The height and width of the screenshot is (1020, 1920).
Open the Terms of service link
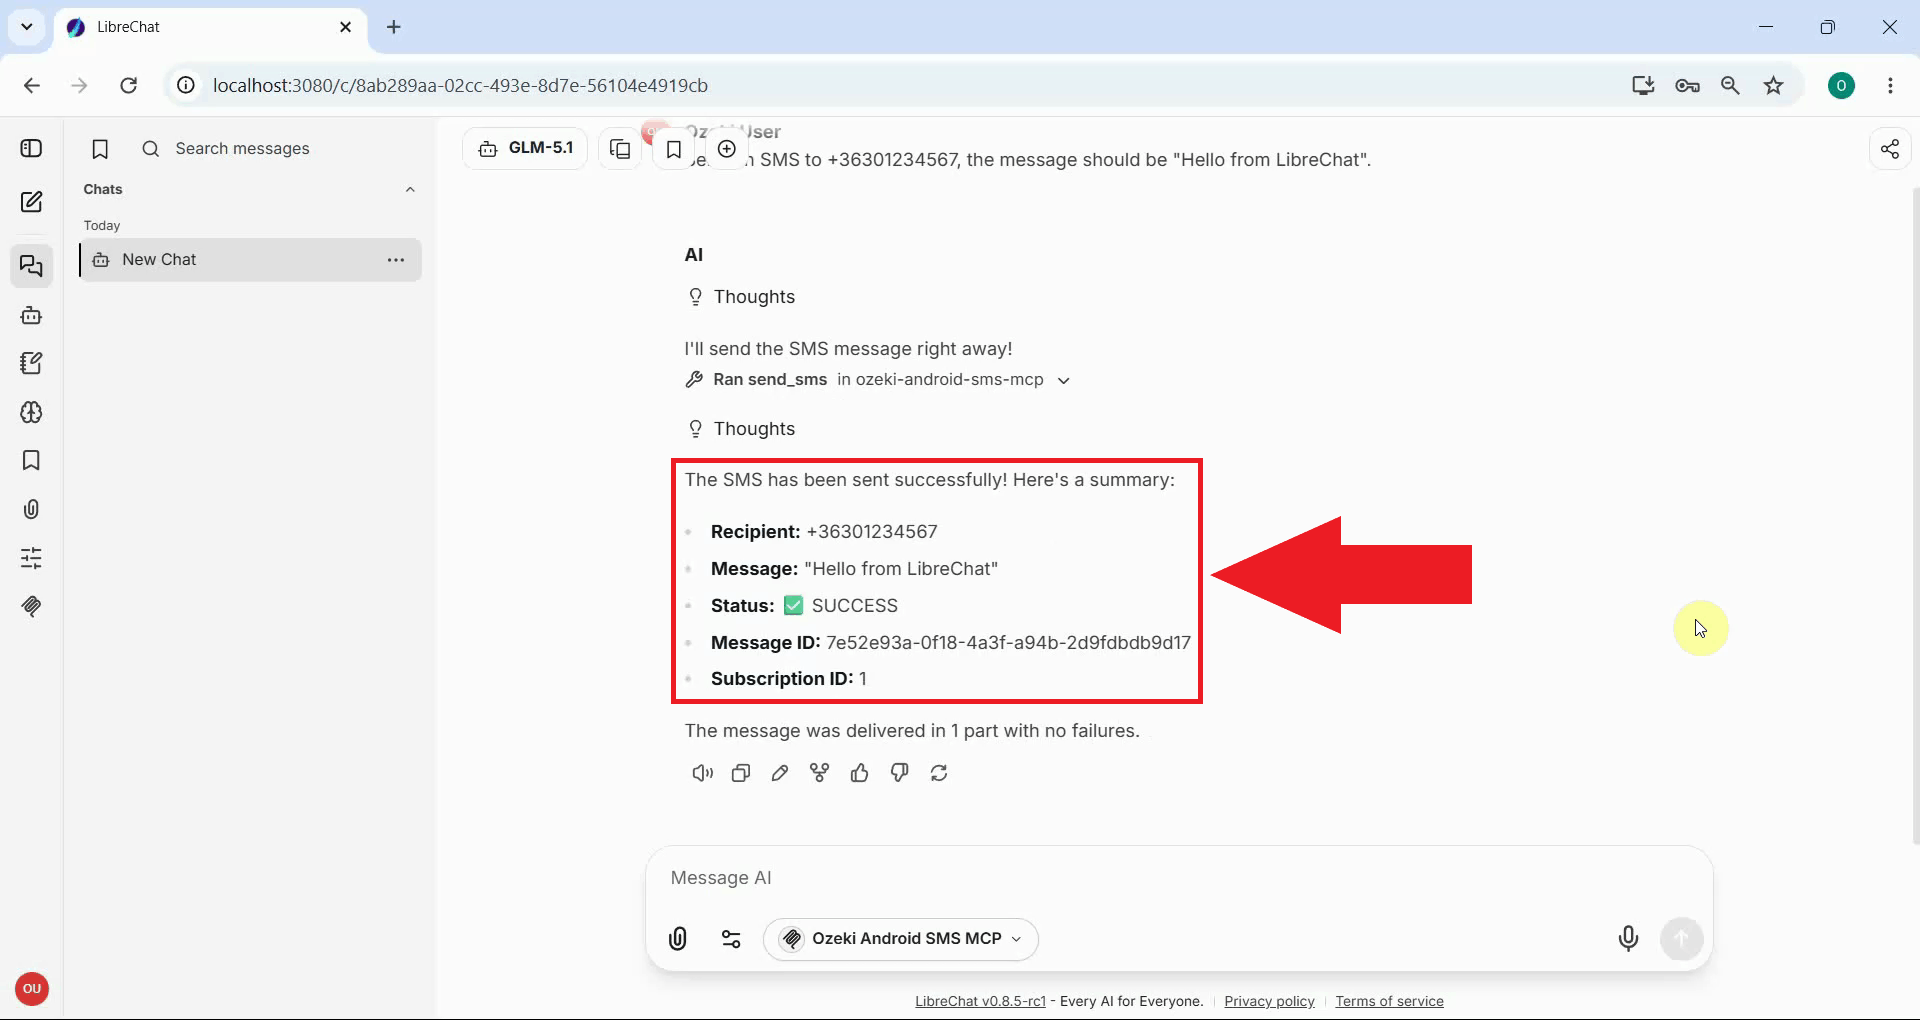[1389, 1001]
